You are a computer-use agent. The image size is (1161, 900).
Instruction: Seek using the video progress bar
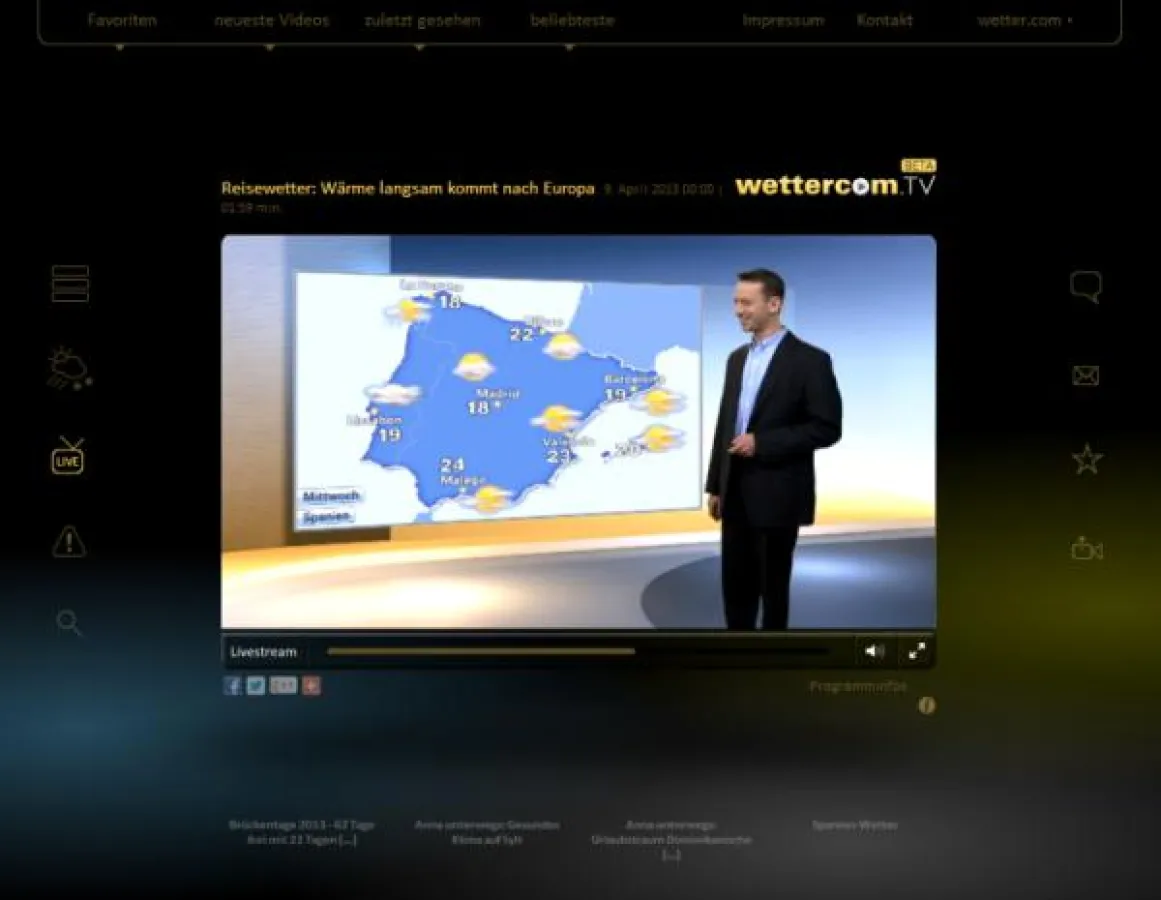click(580, 651)
